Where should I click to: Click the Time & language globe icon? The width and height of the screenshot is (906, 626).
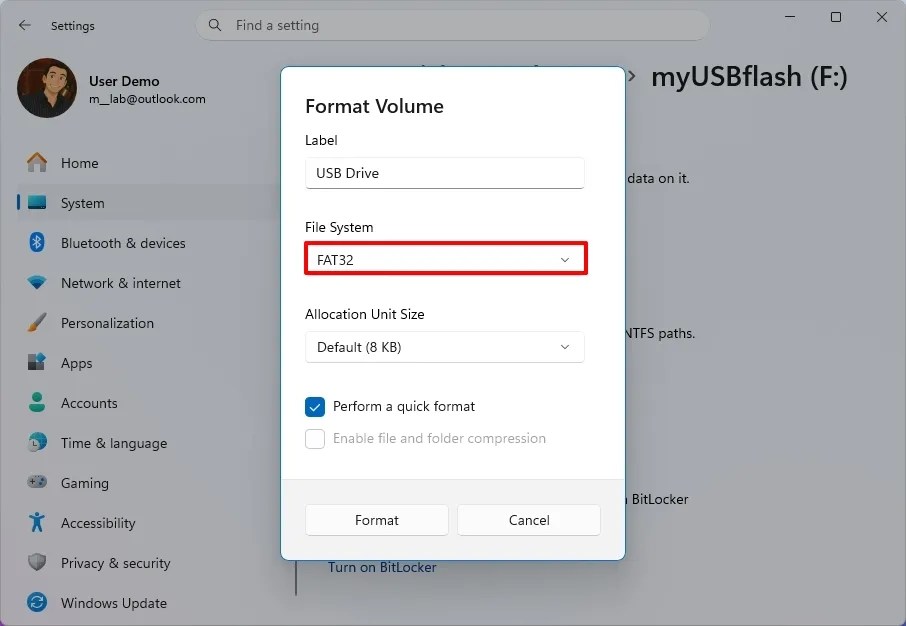[37, 443]
